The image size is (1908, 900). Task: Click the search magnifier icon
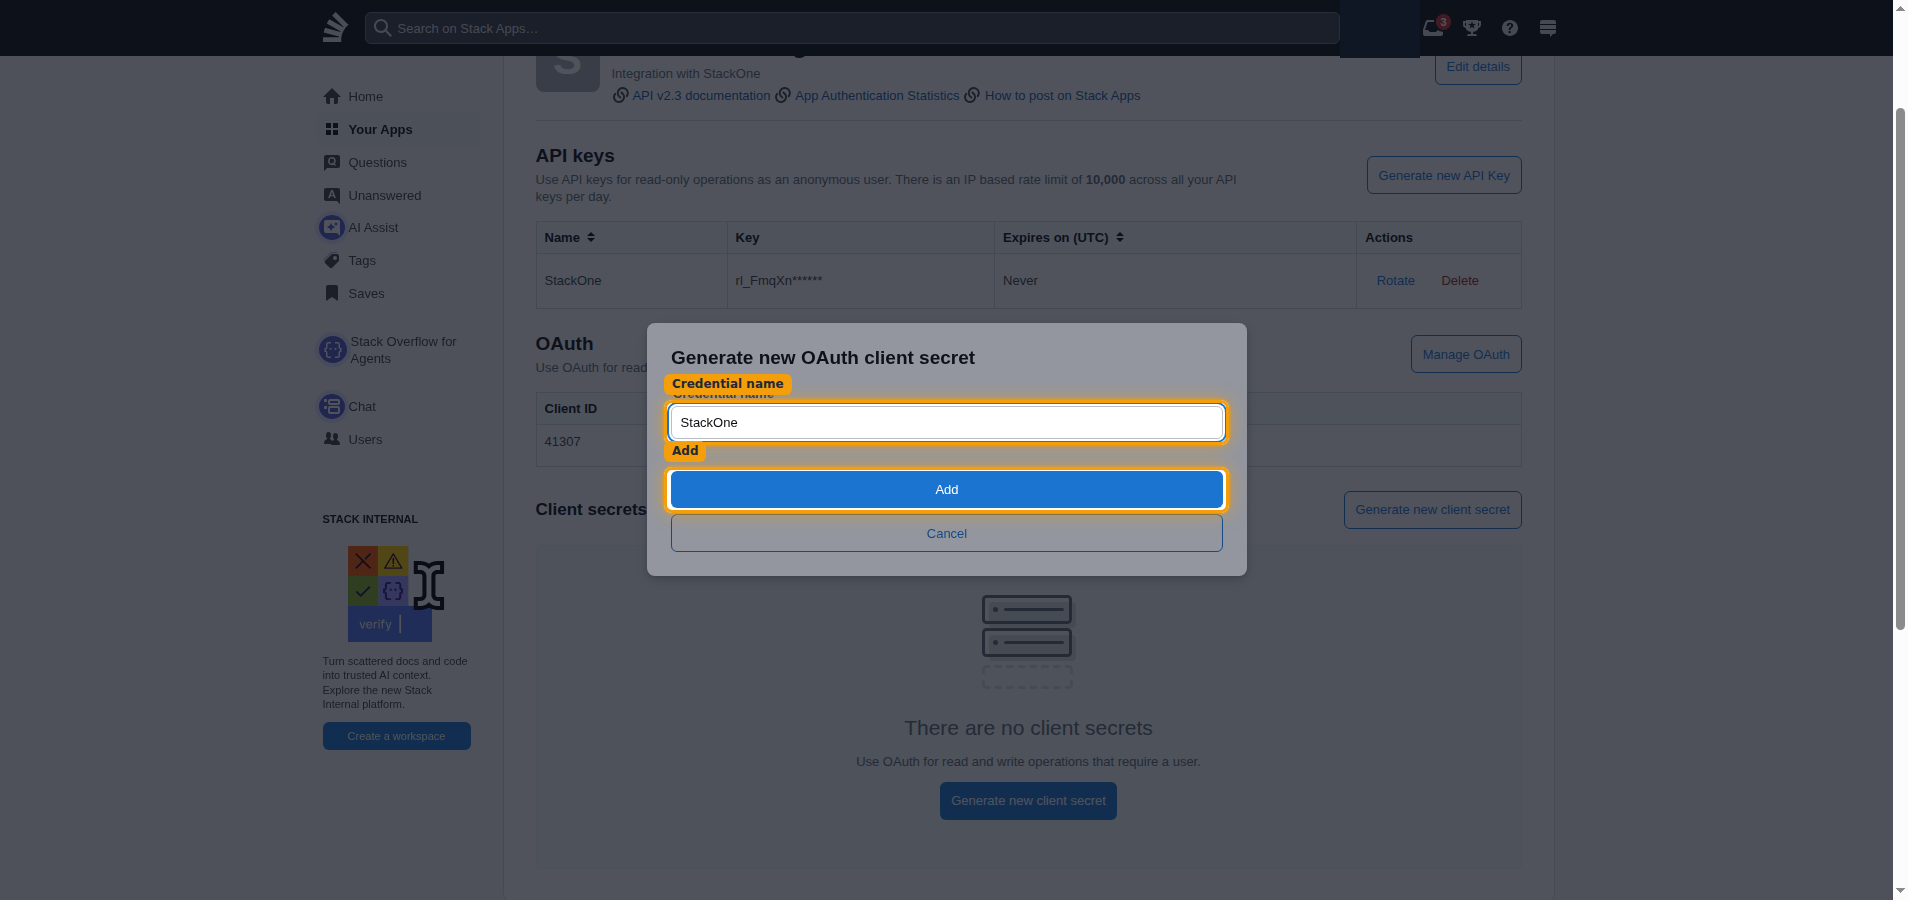[x=382, y=28]
